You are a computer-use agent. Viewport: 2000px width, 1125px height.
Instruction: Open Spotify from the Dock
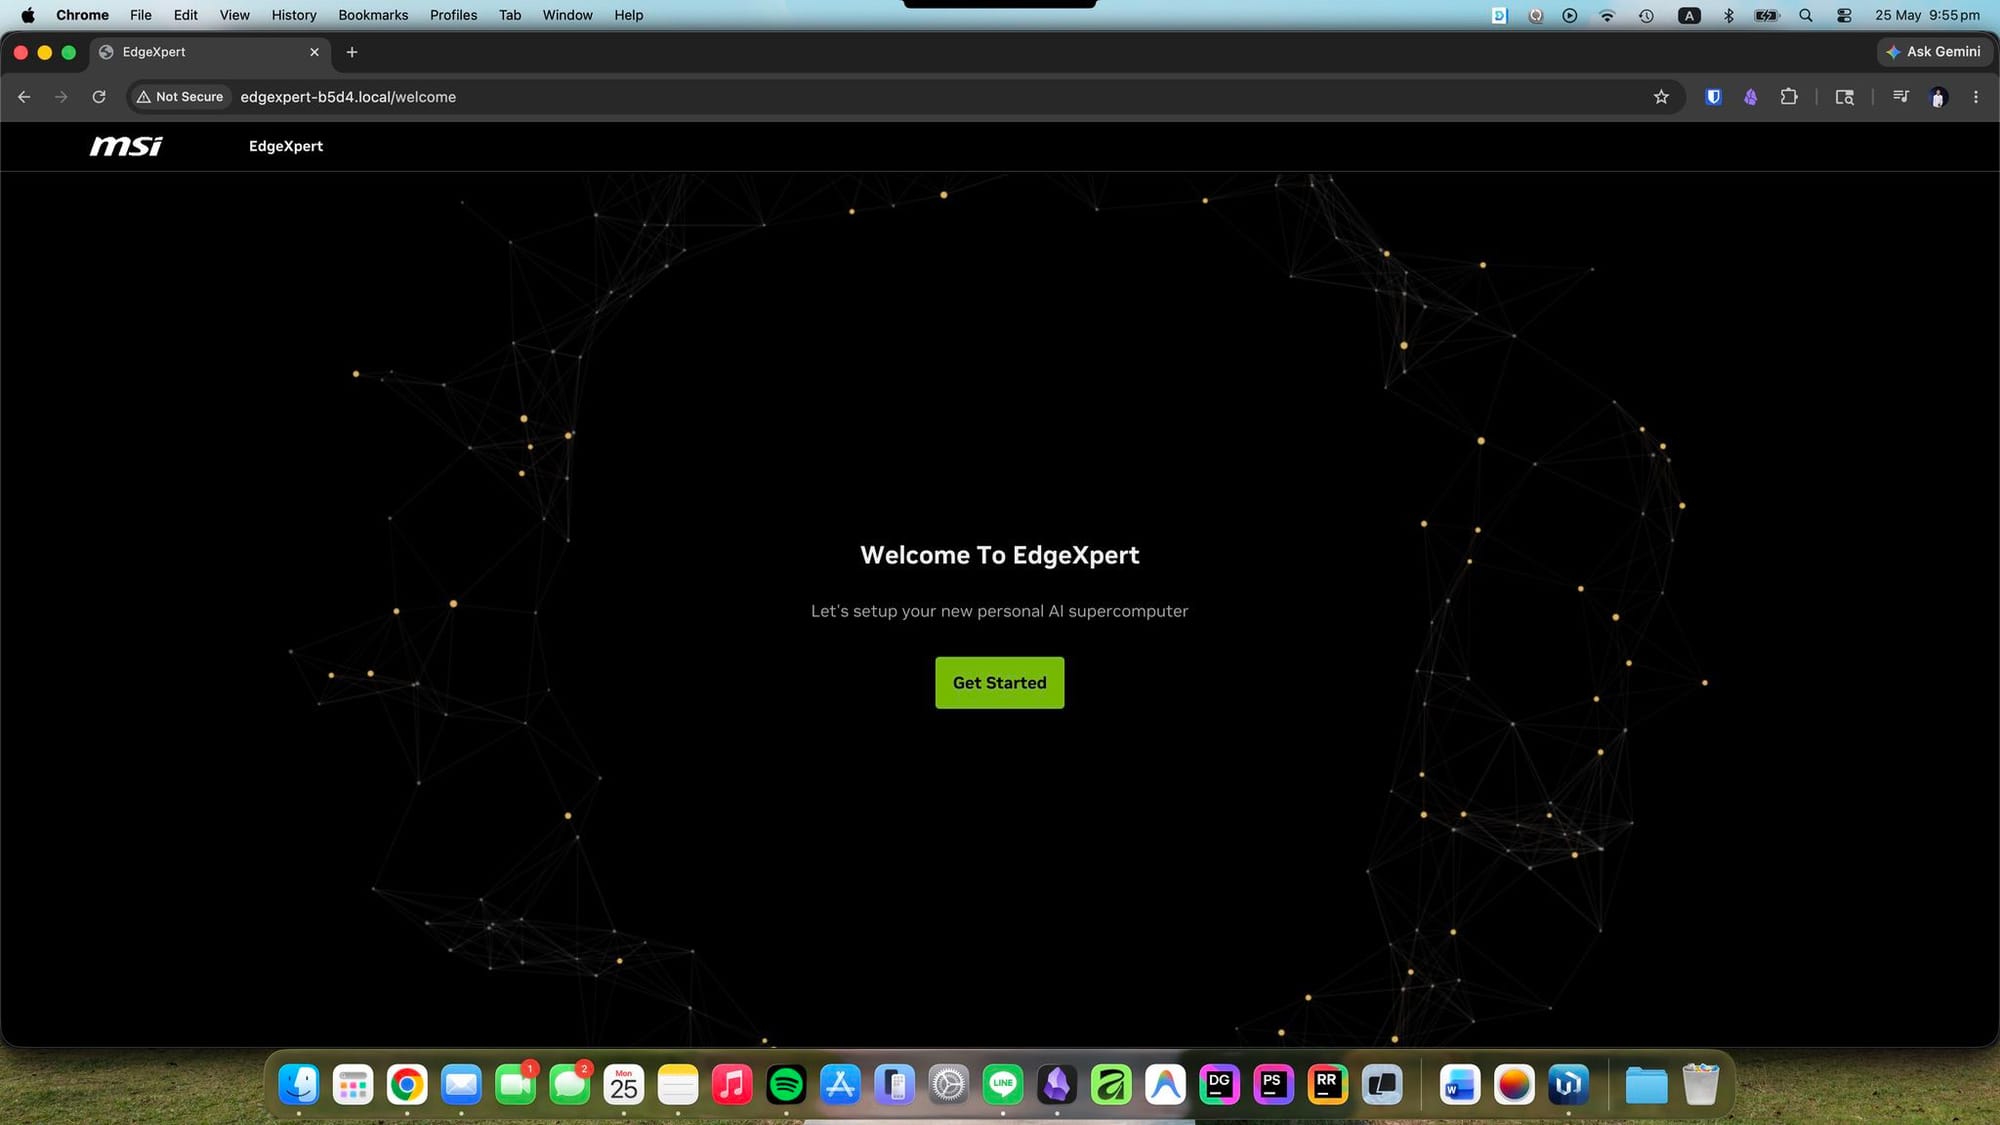pyautogui.click(x=786, y=1084)
